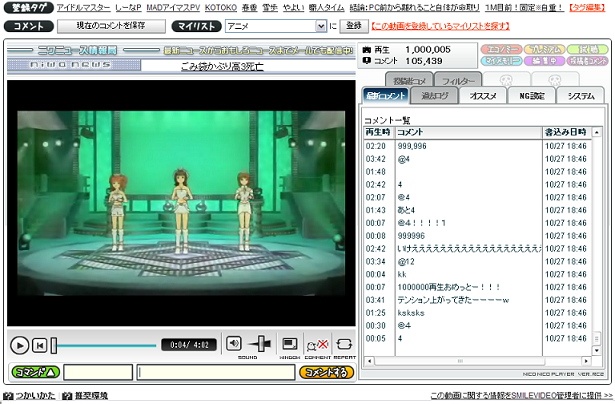615x404 pixels.
Task: Adjust the SOUND volume slider knob
Action: pos(261,344)
